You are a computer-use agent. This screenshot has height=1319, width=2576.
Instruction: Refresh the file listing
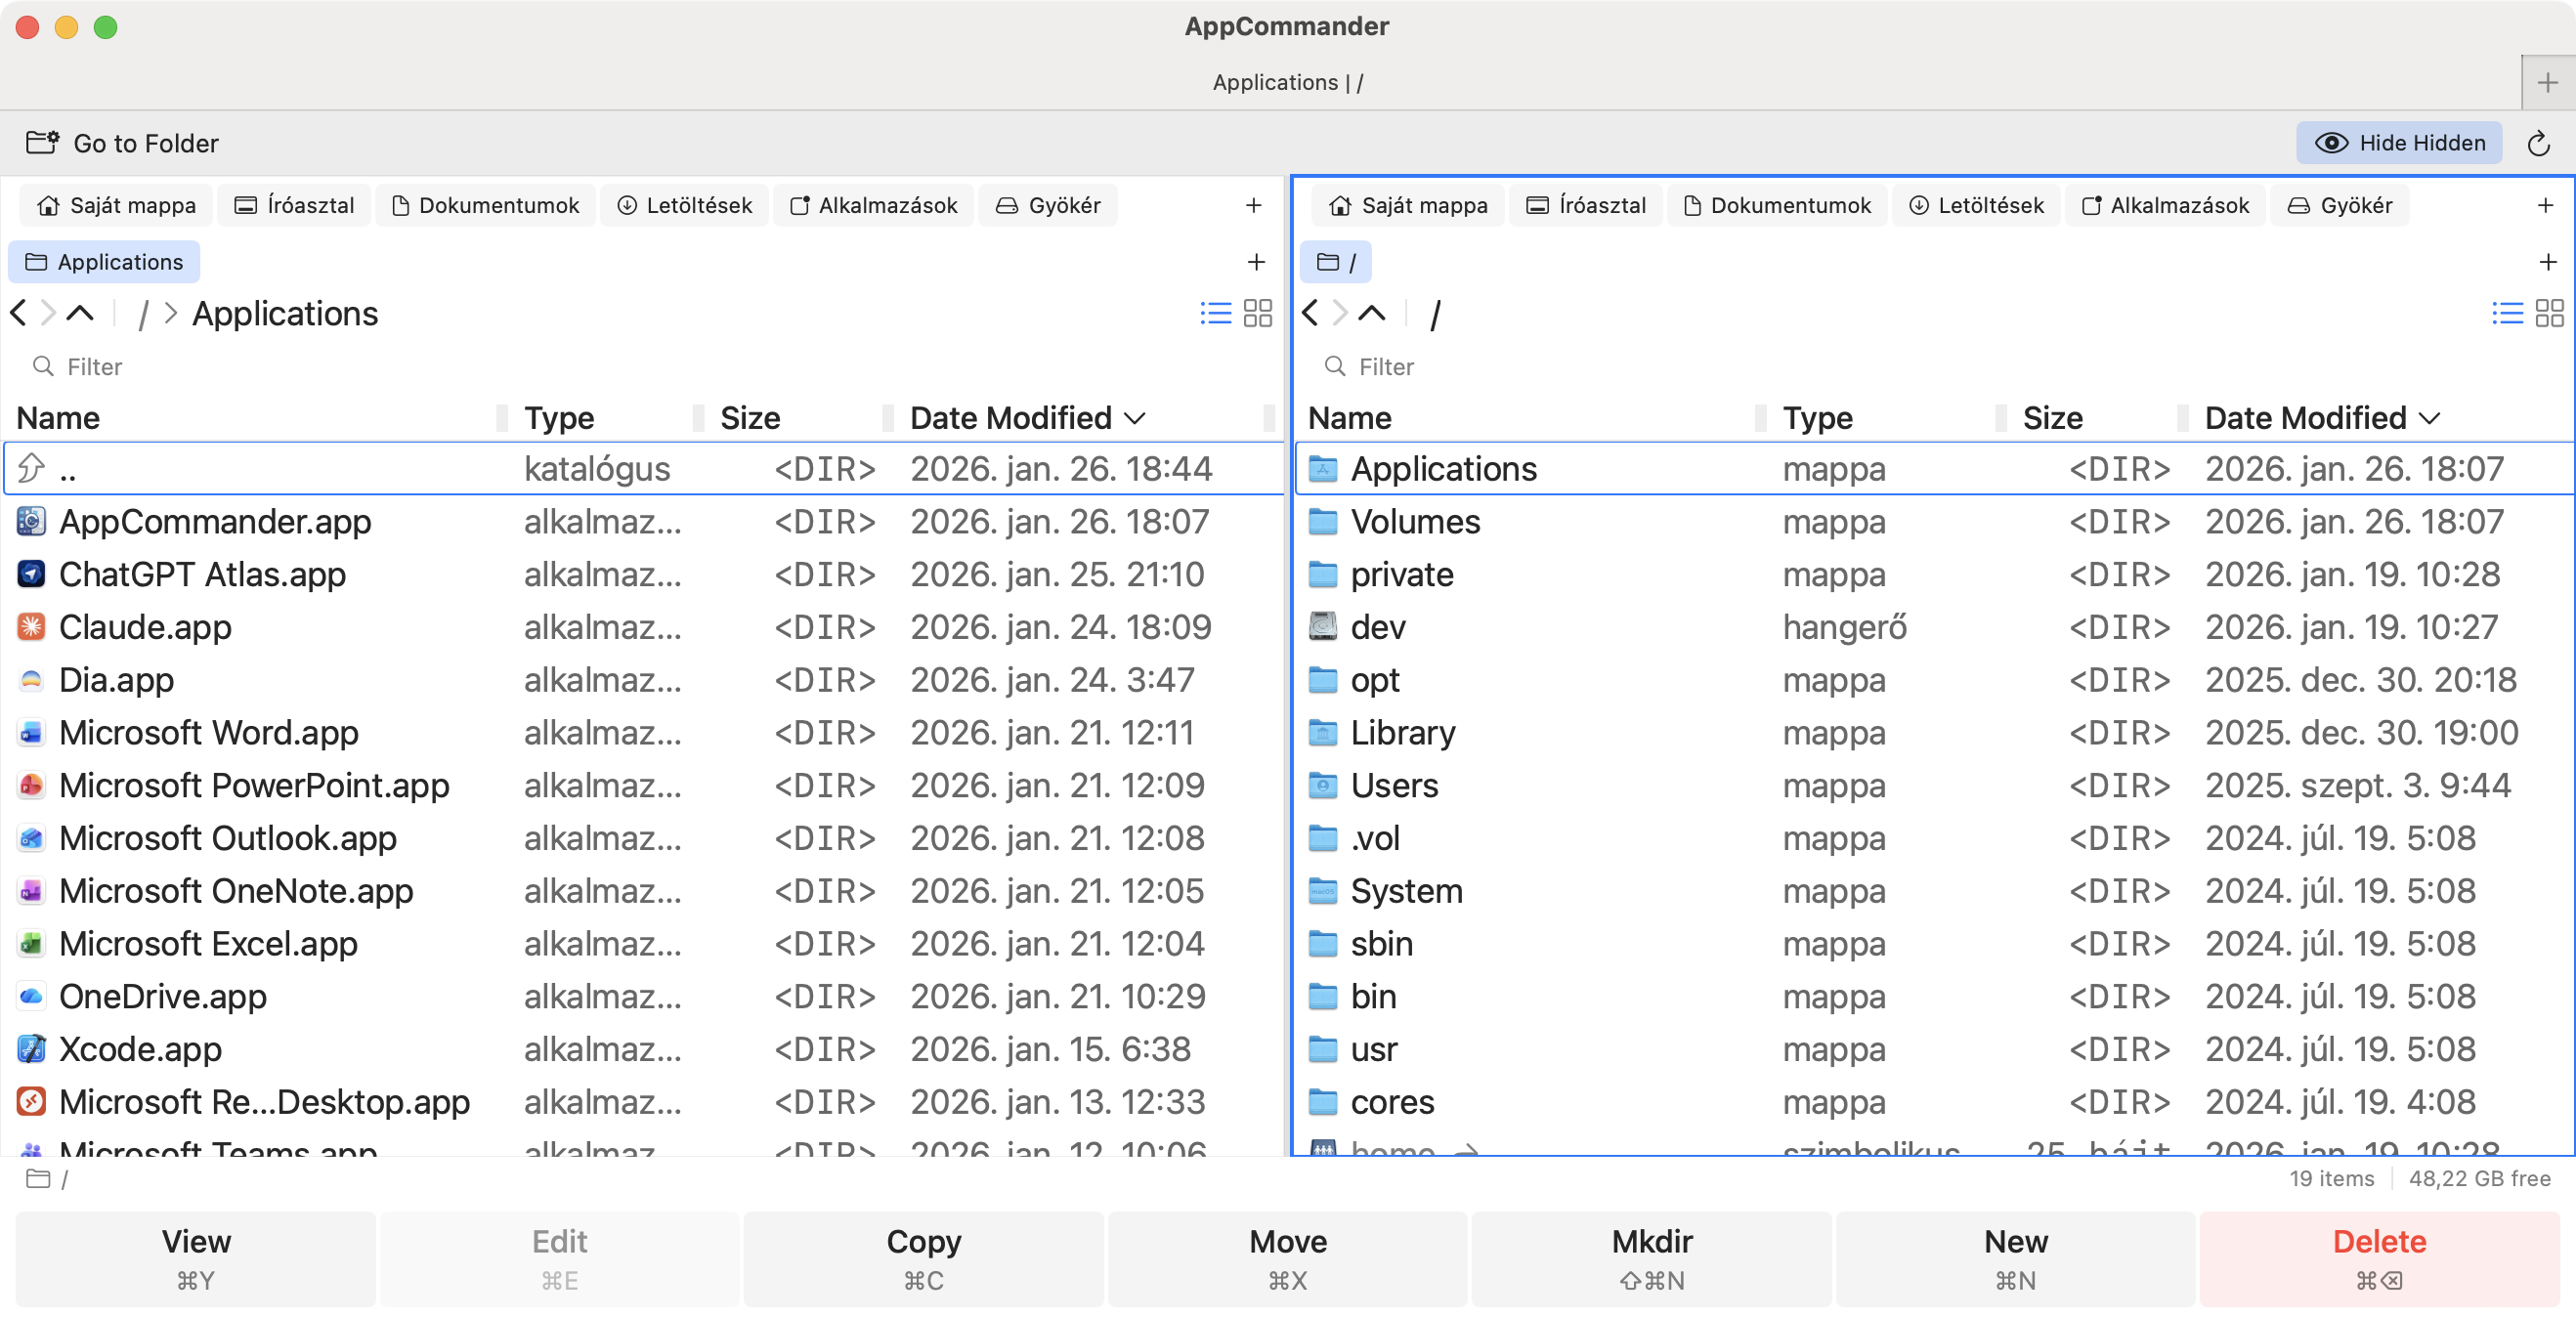point(2540,143)
